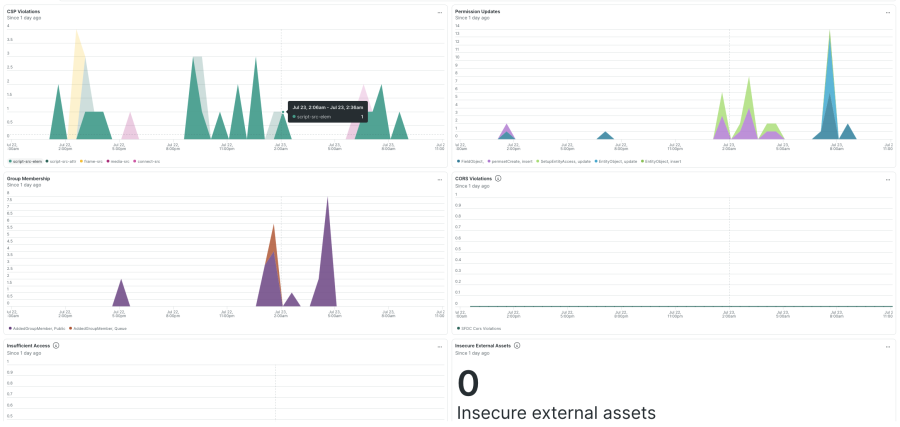Image resolution: width=900 pixels, height=427 pixels.
Task: Click 'Since 1 day ago' under CORS Violations
Action: (472, 186)
